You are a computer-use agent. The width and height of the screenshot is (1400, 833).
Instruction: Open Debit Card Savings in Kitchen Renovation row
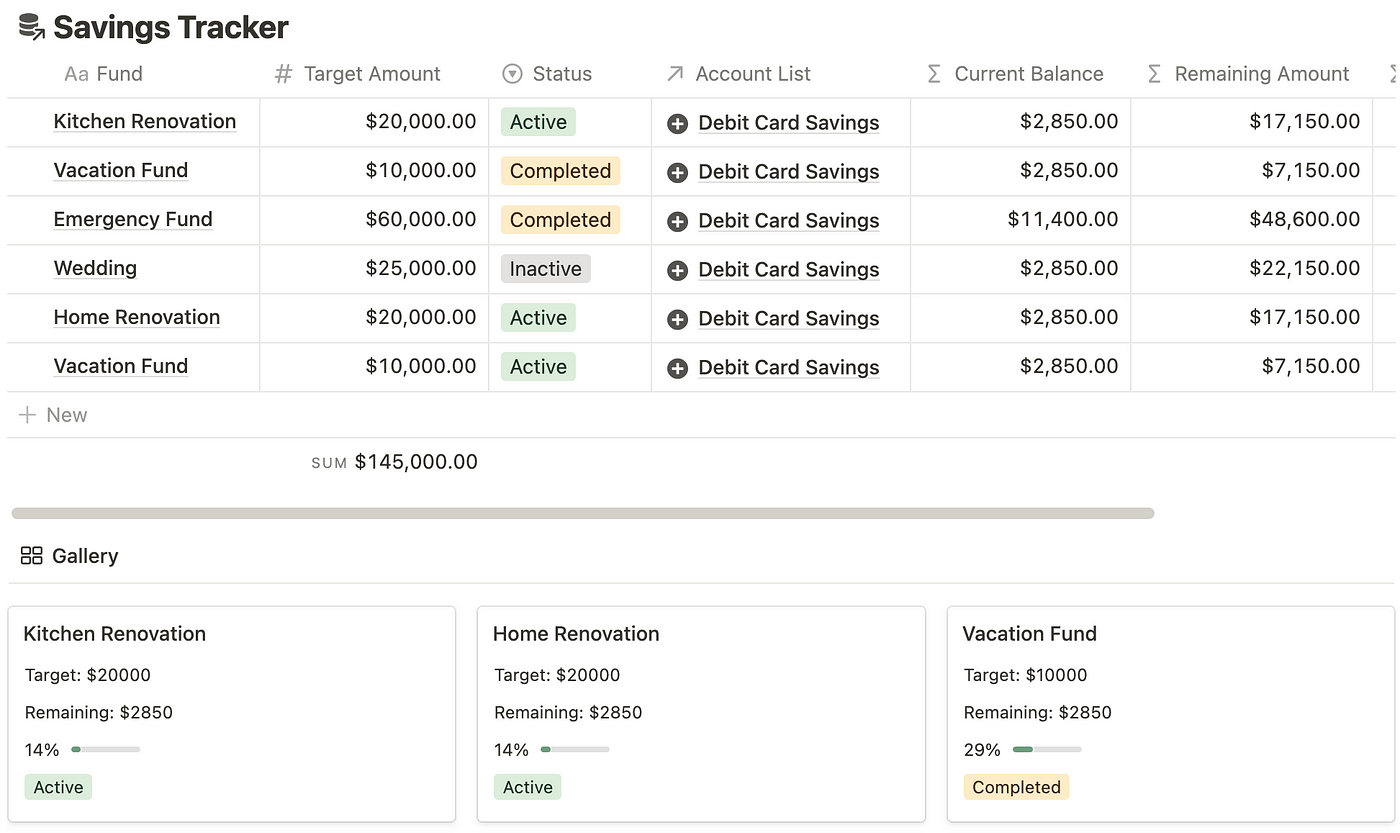point(789,123)
